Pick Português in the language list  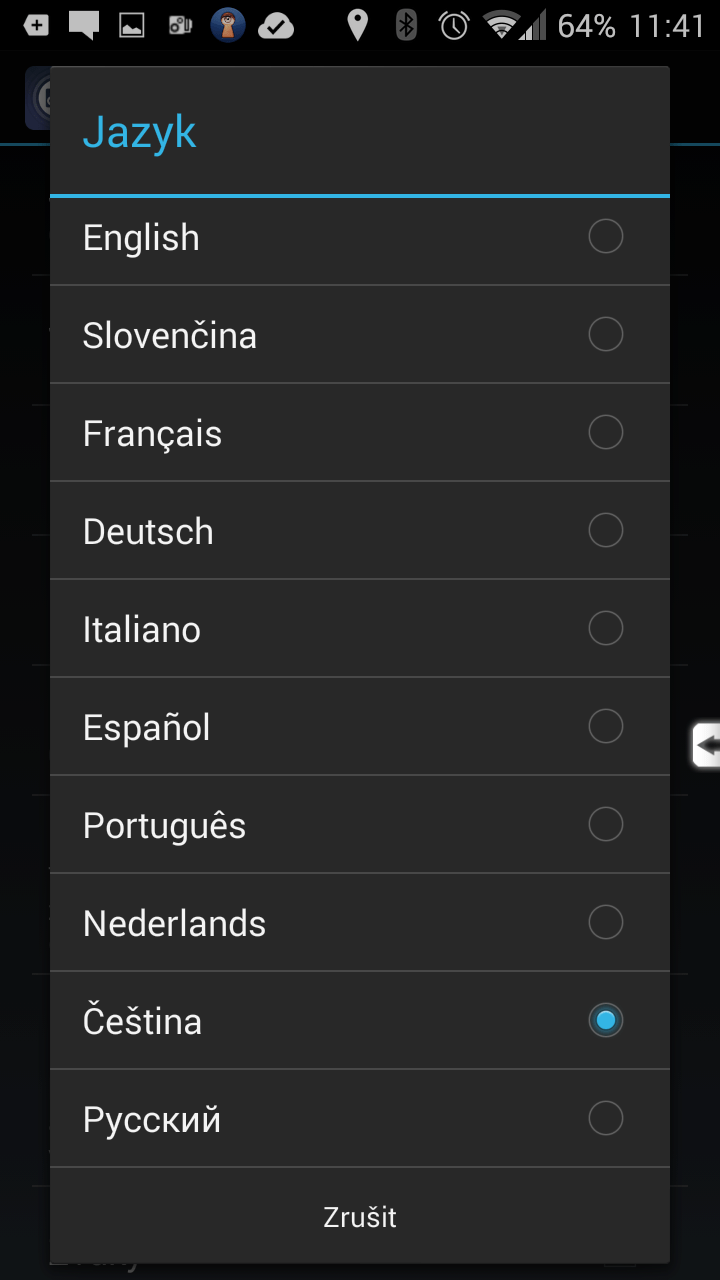click(165, 825)
